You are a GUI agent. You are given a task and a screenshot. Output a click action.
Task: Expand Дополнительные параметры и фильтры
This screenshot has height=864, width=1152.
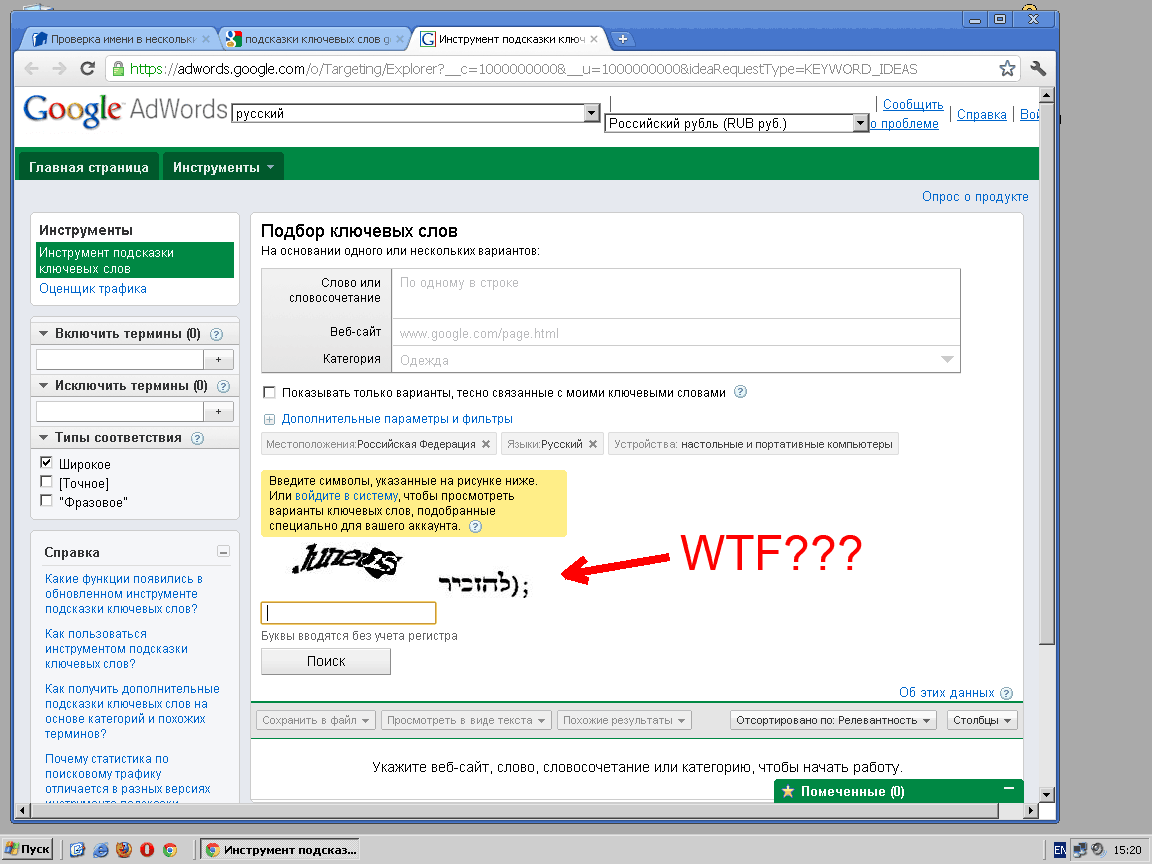pos(396,419)
